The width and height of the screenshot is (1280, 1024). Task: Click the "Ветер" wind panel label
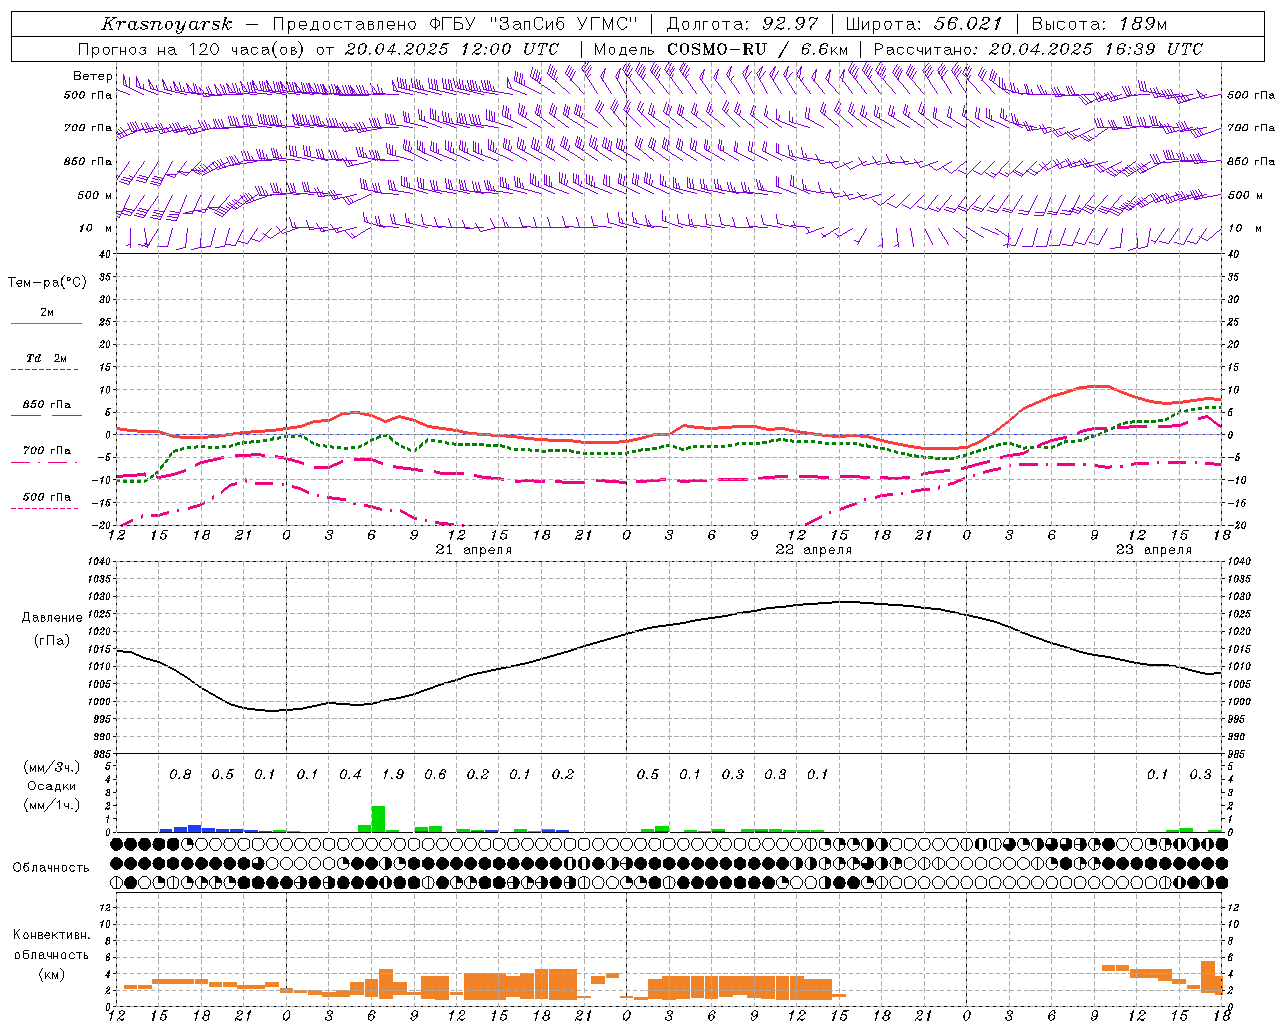point(92,76)
